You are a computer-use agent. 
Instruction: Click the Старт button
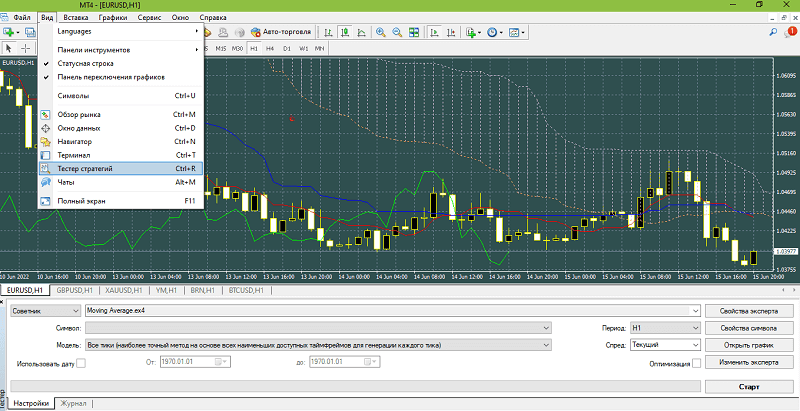point(748,387)
